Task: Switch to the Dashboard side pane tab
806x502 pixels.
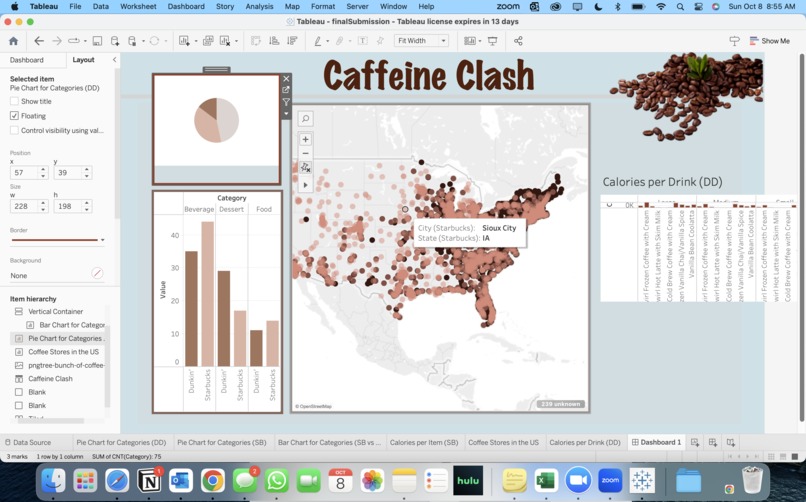Action: (x=27, y=60)
